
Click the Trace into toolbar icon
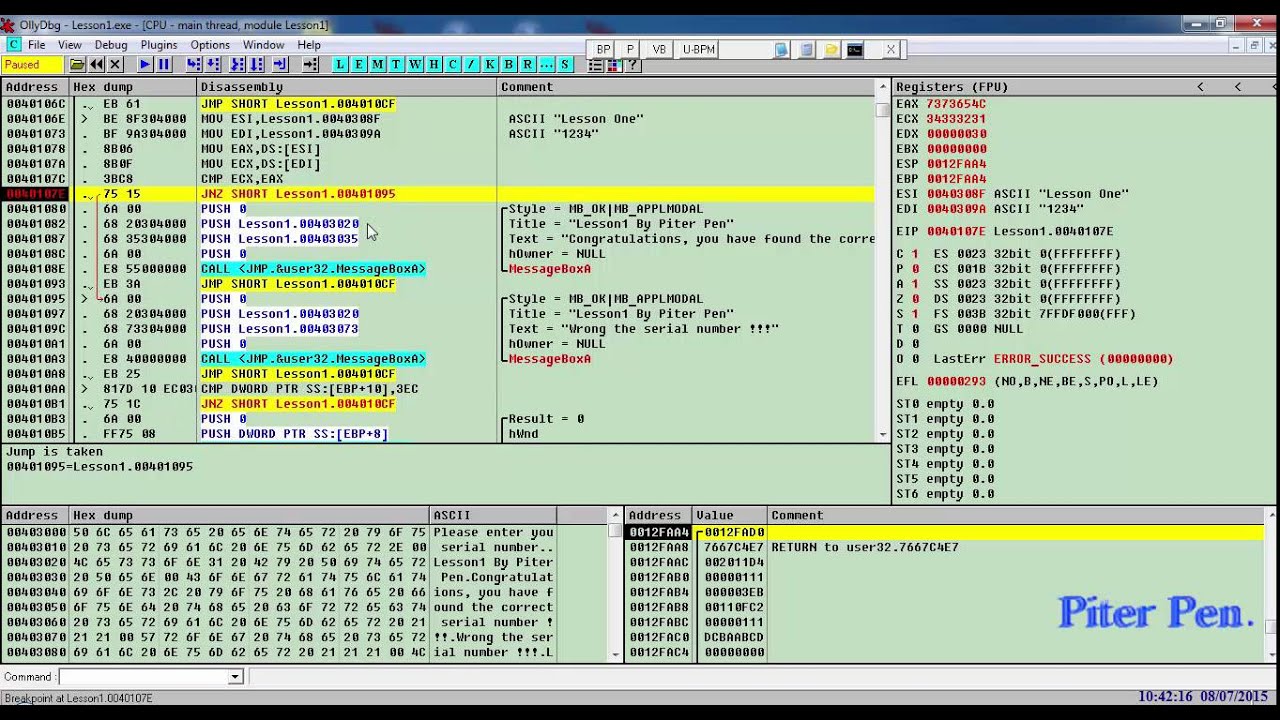[x=238, y=64]
